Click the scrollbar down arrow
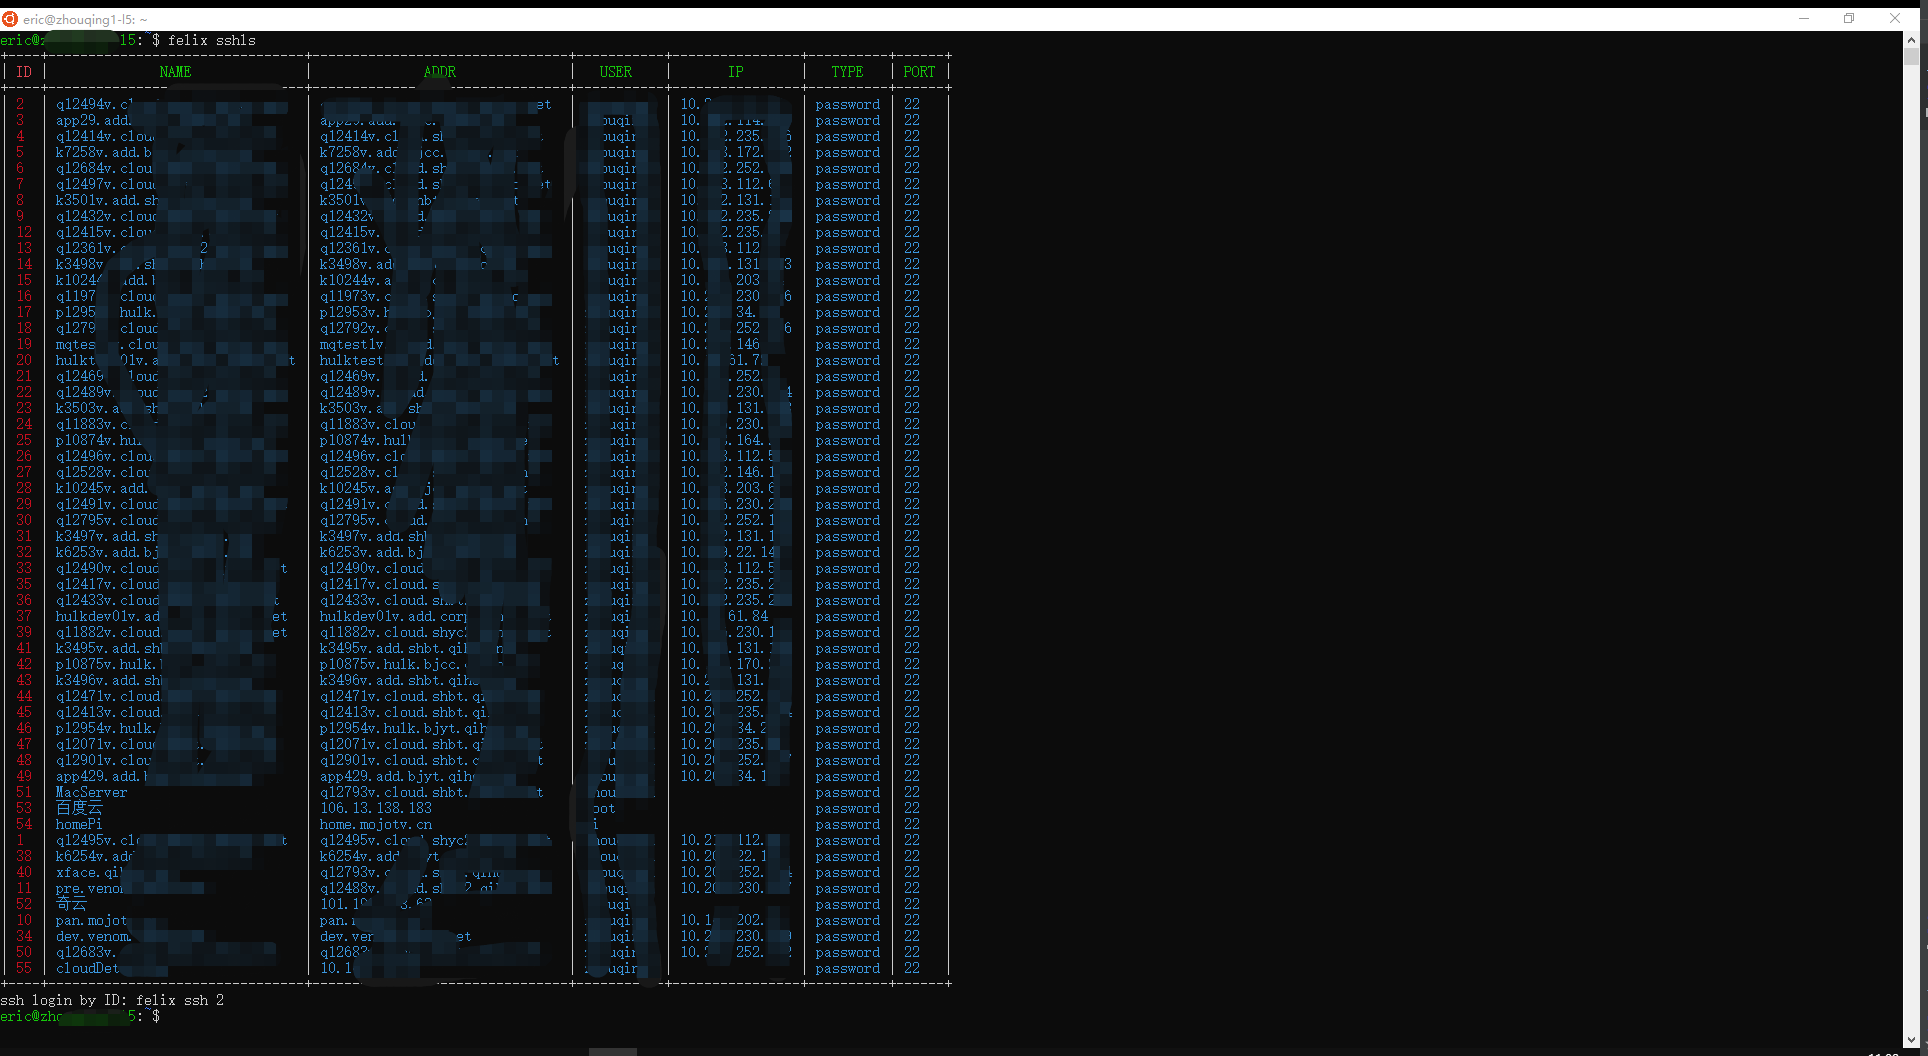The image size is (1928, 1056). click(1911, 1040)
